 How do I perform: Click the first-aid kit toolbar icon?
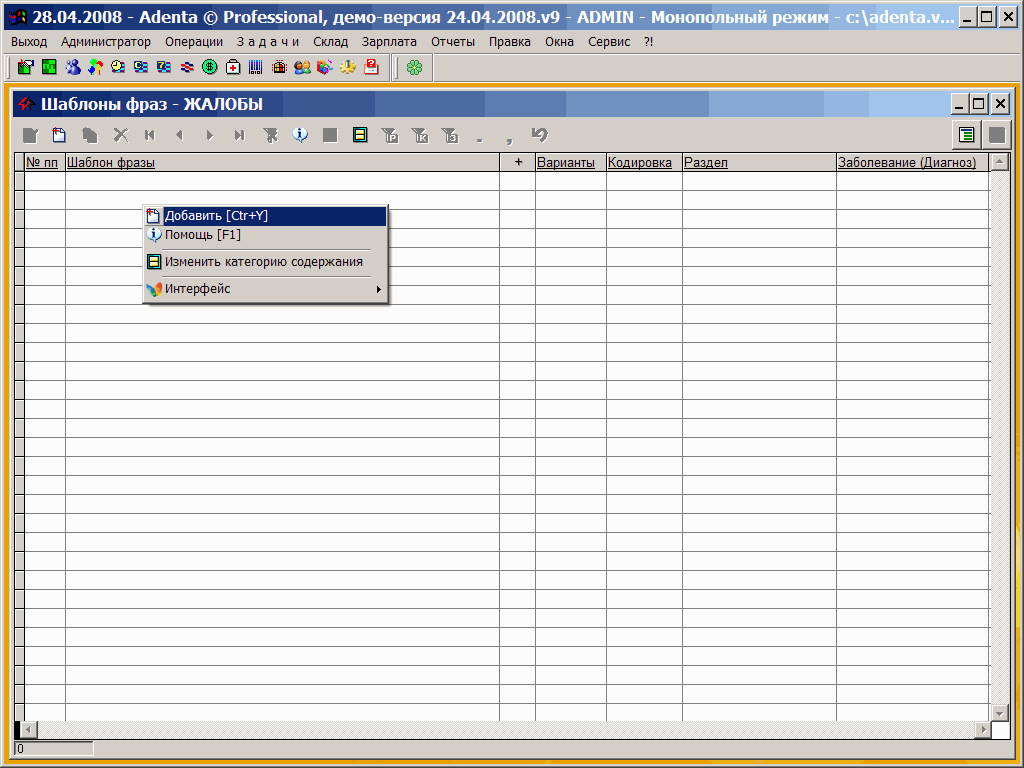coord(233,67)
